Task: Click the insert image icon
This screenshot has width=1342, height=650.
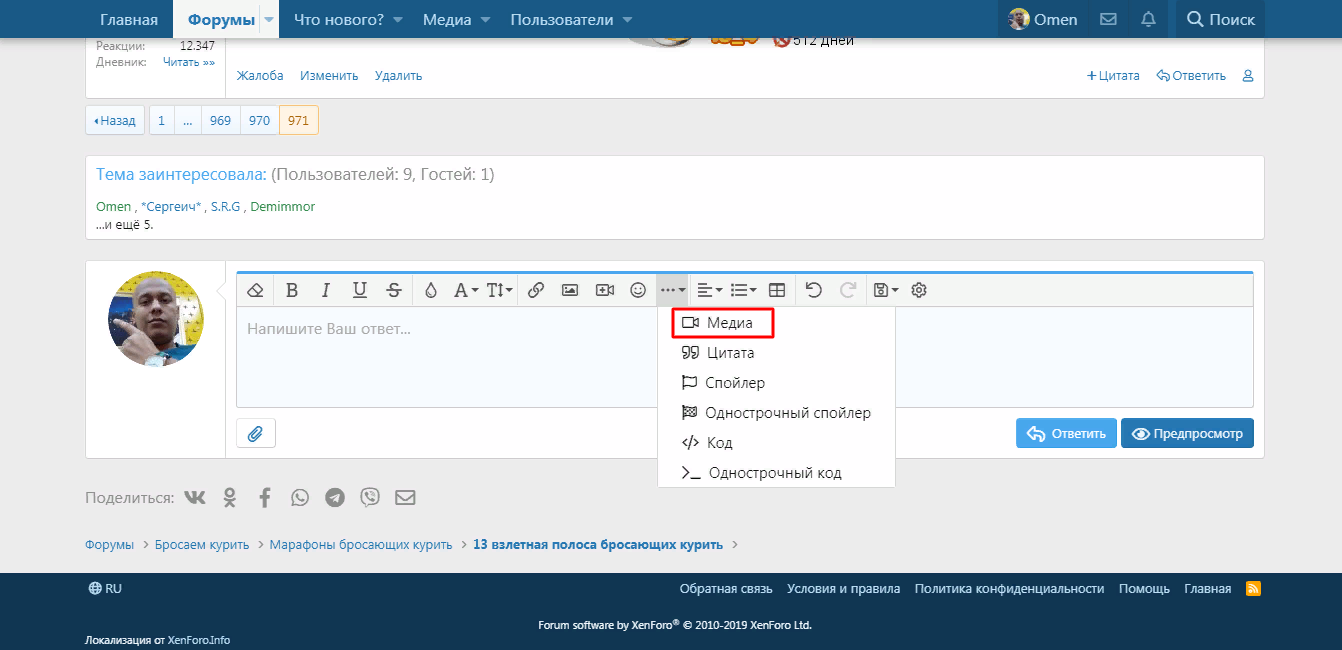Action: (570, 290)
